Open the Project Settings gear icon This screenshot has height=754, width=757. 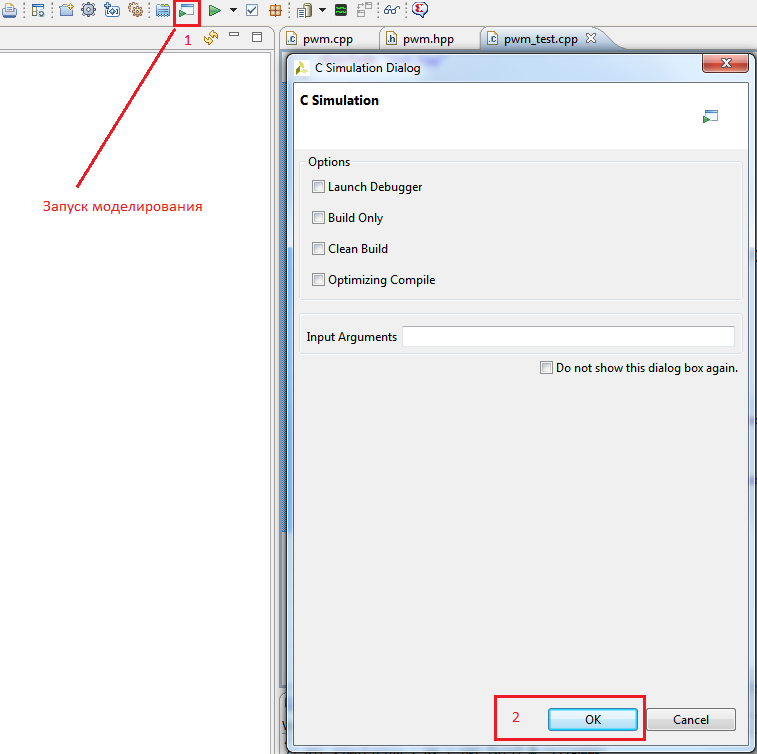(88, 11)
